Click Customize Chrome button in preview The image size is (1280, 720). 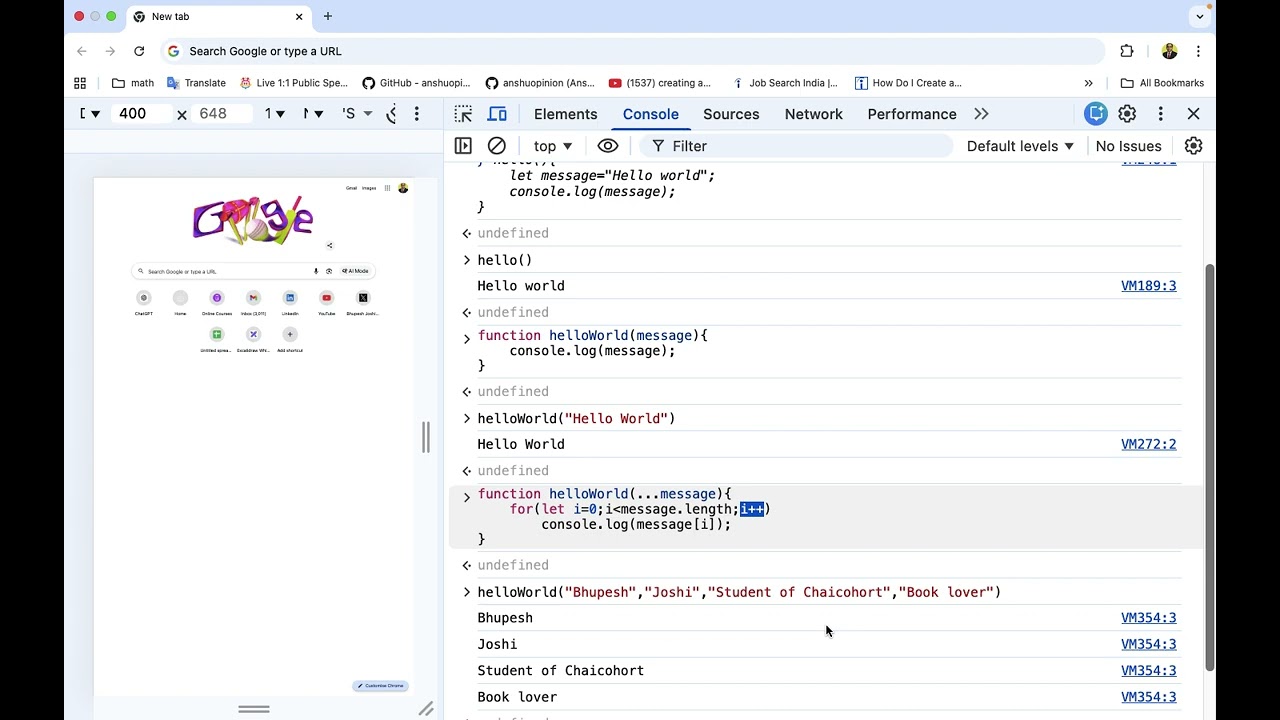coord(380,685)
